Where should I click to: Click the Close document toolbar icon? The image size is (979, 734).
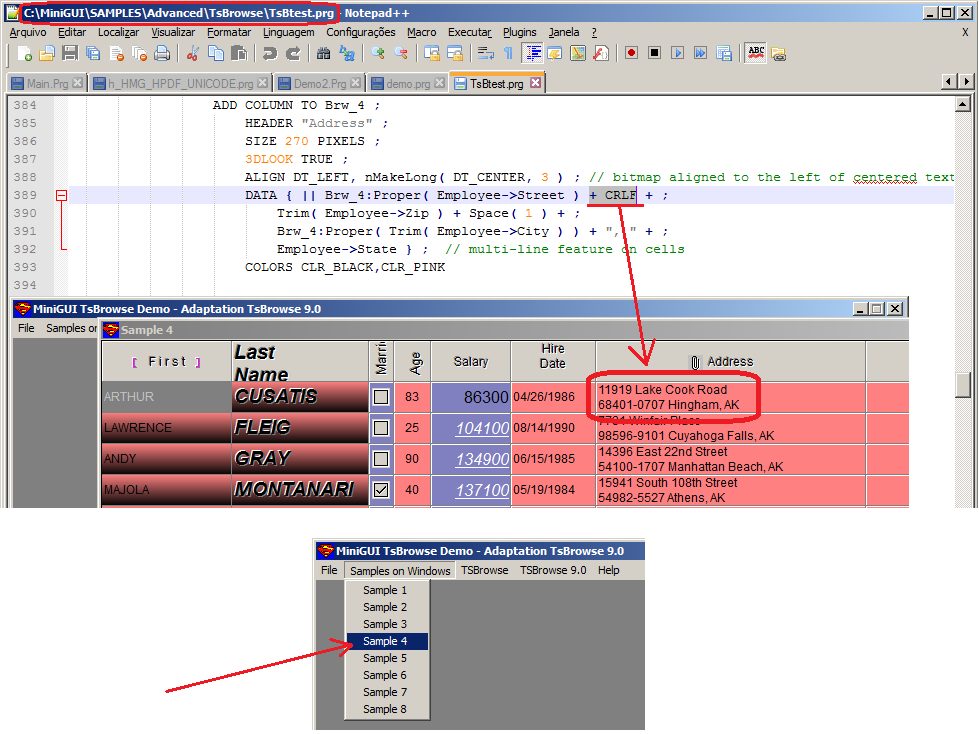(116, 54)
